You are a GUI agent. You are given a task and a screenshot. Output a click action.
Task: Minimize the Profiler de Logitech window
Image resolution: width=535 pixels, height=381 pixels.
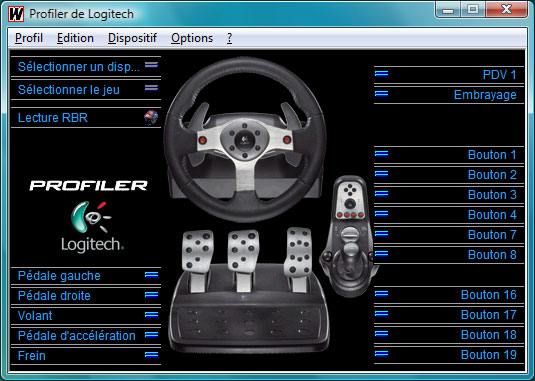click(448, 10)
